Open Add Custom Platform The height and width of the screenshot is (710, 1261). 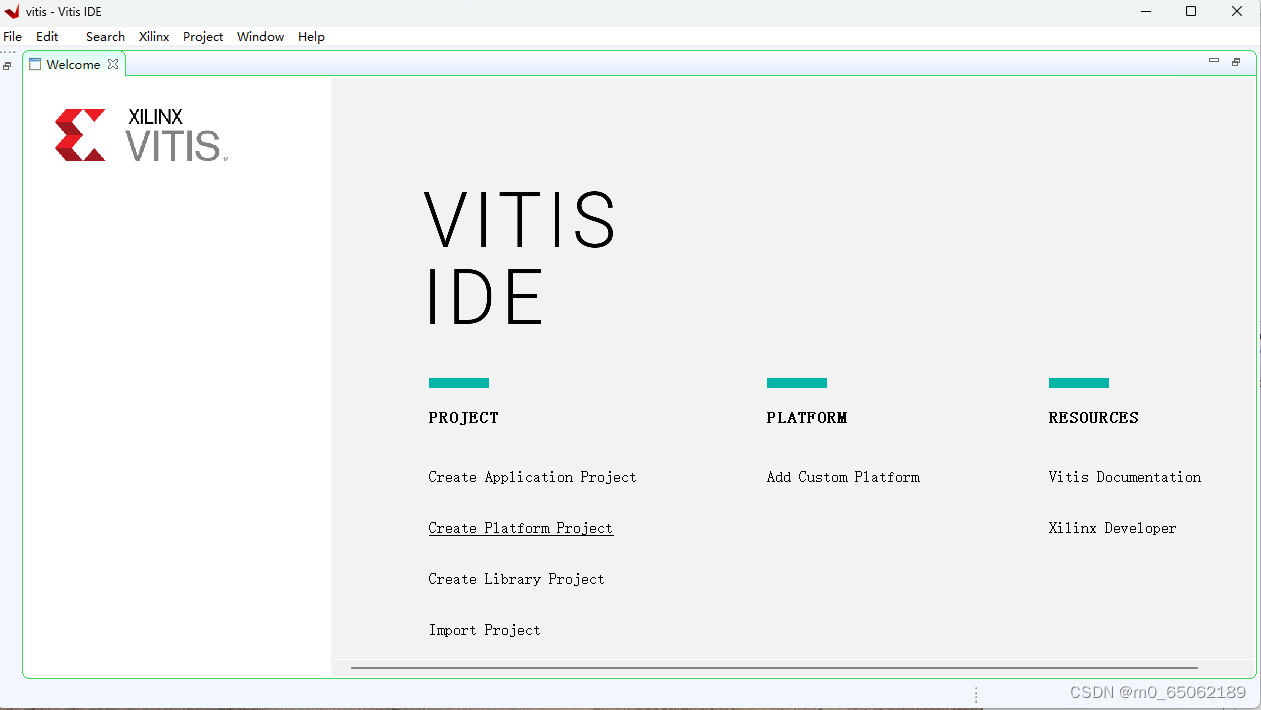(x=843, y=477)
